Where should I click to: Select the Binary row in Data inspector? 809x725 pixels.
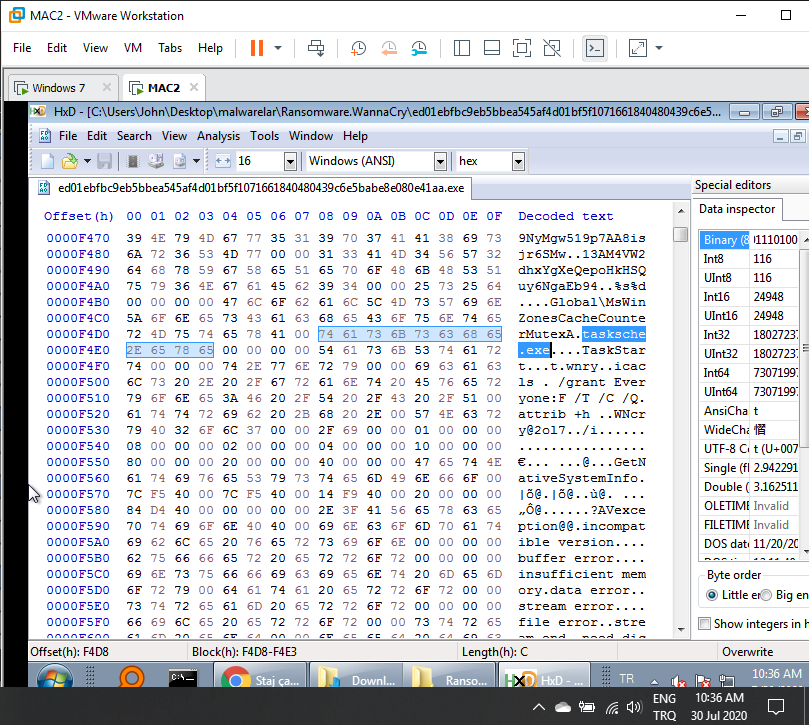pos(750,240)
